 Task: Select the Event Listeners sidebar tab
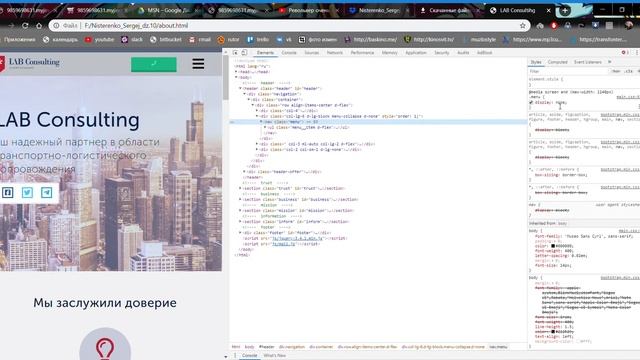[x=588, y=62]
